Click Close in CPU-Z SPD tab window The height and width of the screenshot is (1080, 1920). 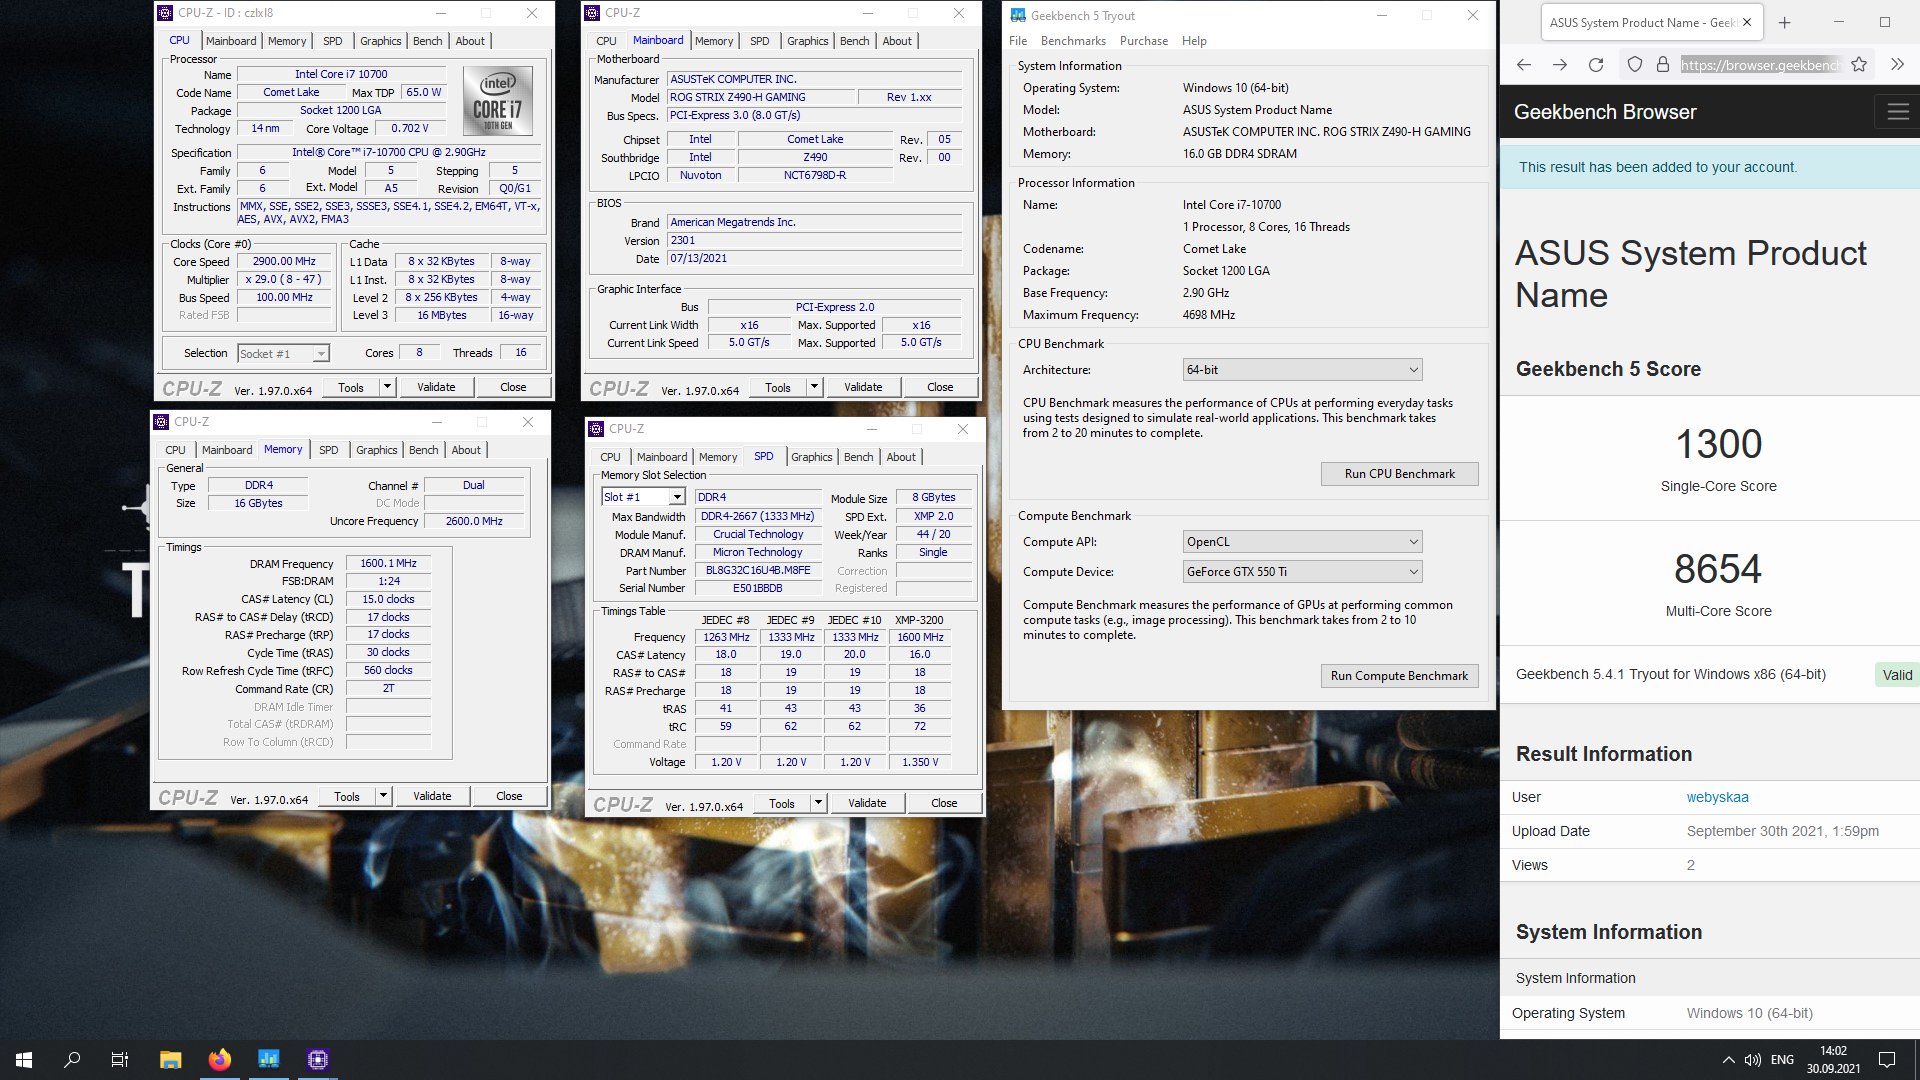click(944, 803)
